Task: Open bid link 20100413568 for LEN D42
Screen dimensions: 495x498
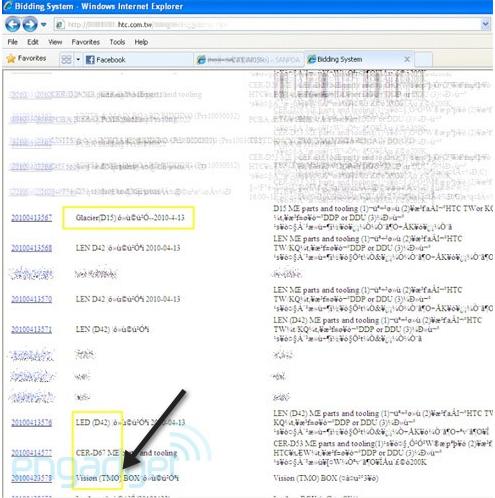Action: coord(32,248)
